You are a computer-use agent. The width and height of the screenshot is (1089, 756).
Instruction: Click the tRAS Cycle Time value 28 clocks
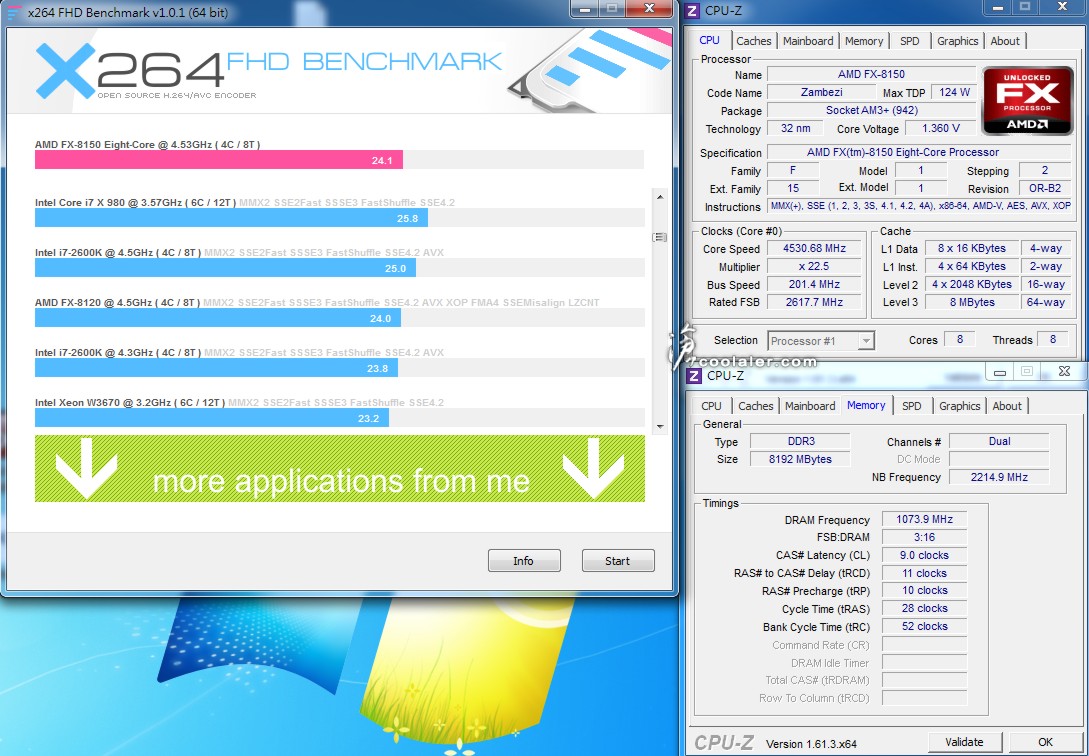[924, 608]
